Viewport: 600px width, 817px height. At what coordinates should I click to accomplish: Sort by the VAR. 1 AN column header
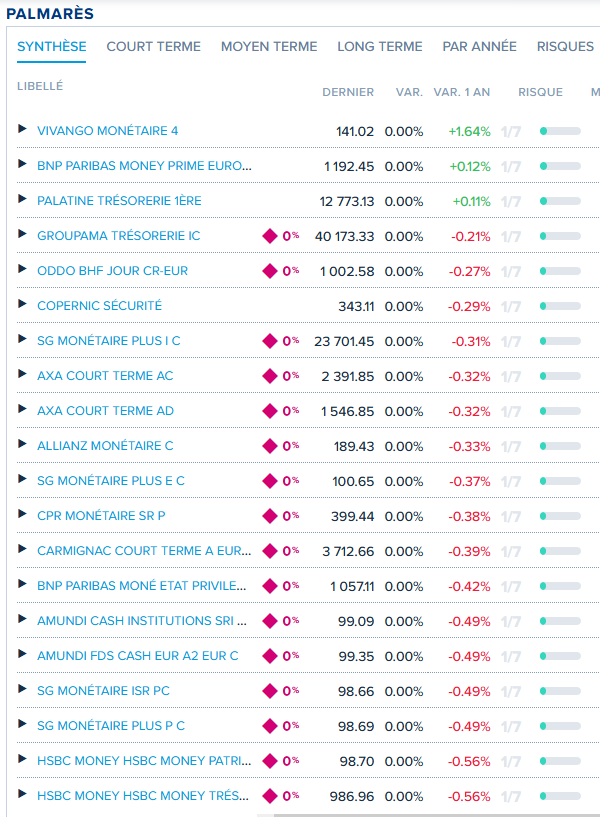[462, 92]
